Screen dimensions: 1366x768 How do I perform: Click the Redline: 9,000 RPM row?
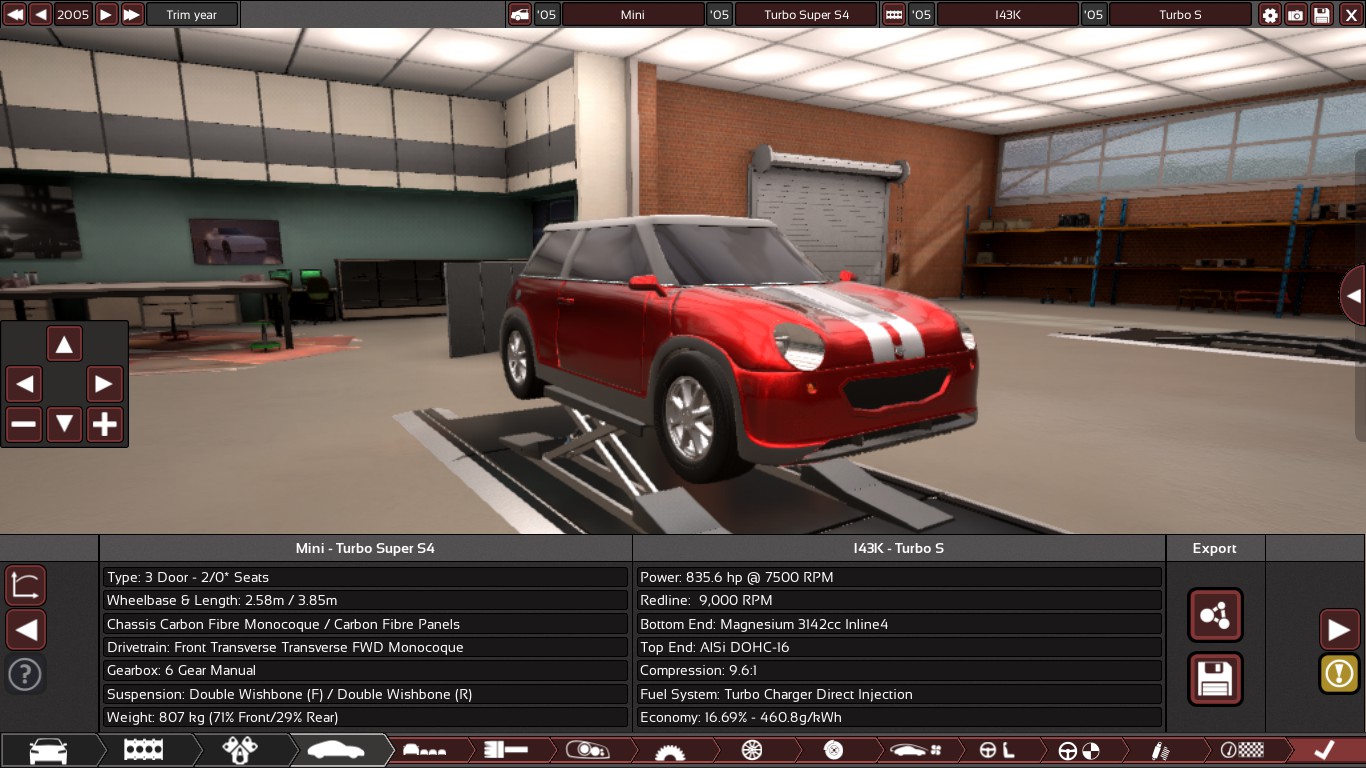[x=899, y=600]
